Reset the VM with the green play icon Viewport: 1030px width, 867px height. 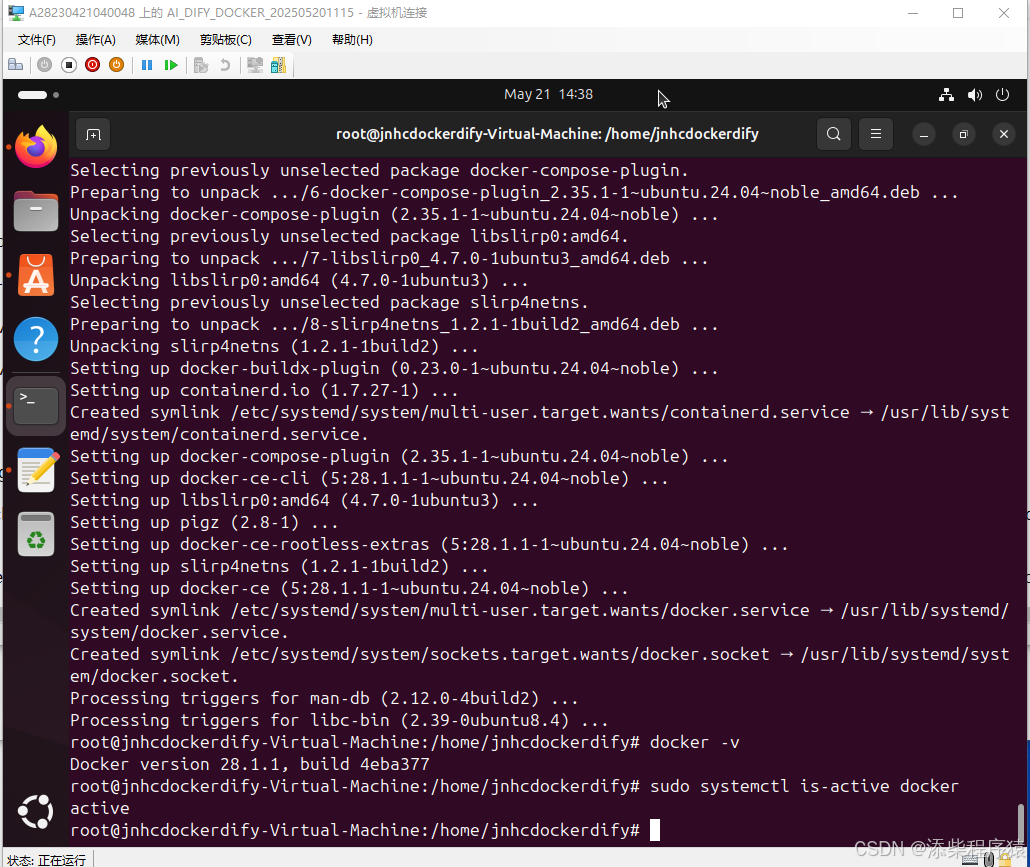click(171, 65)
